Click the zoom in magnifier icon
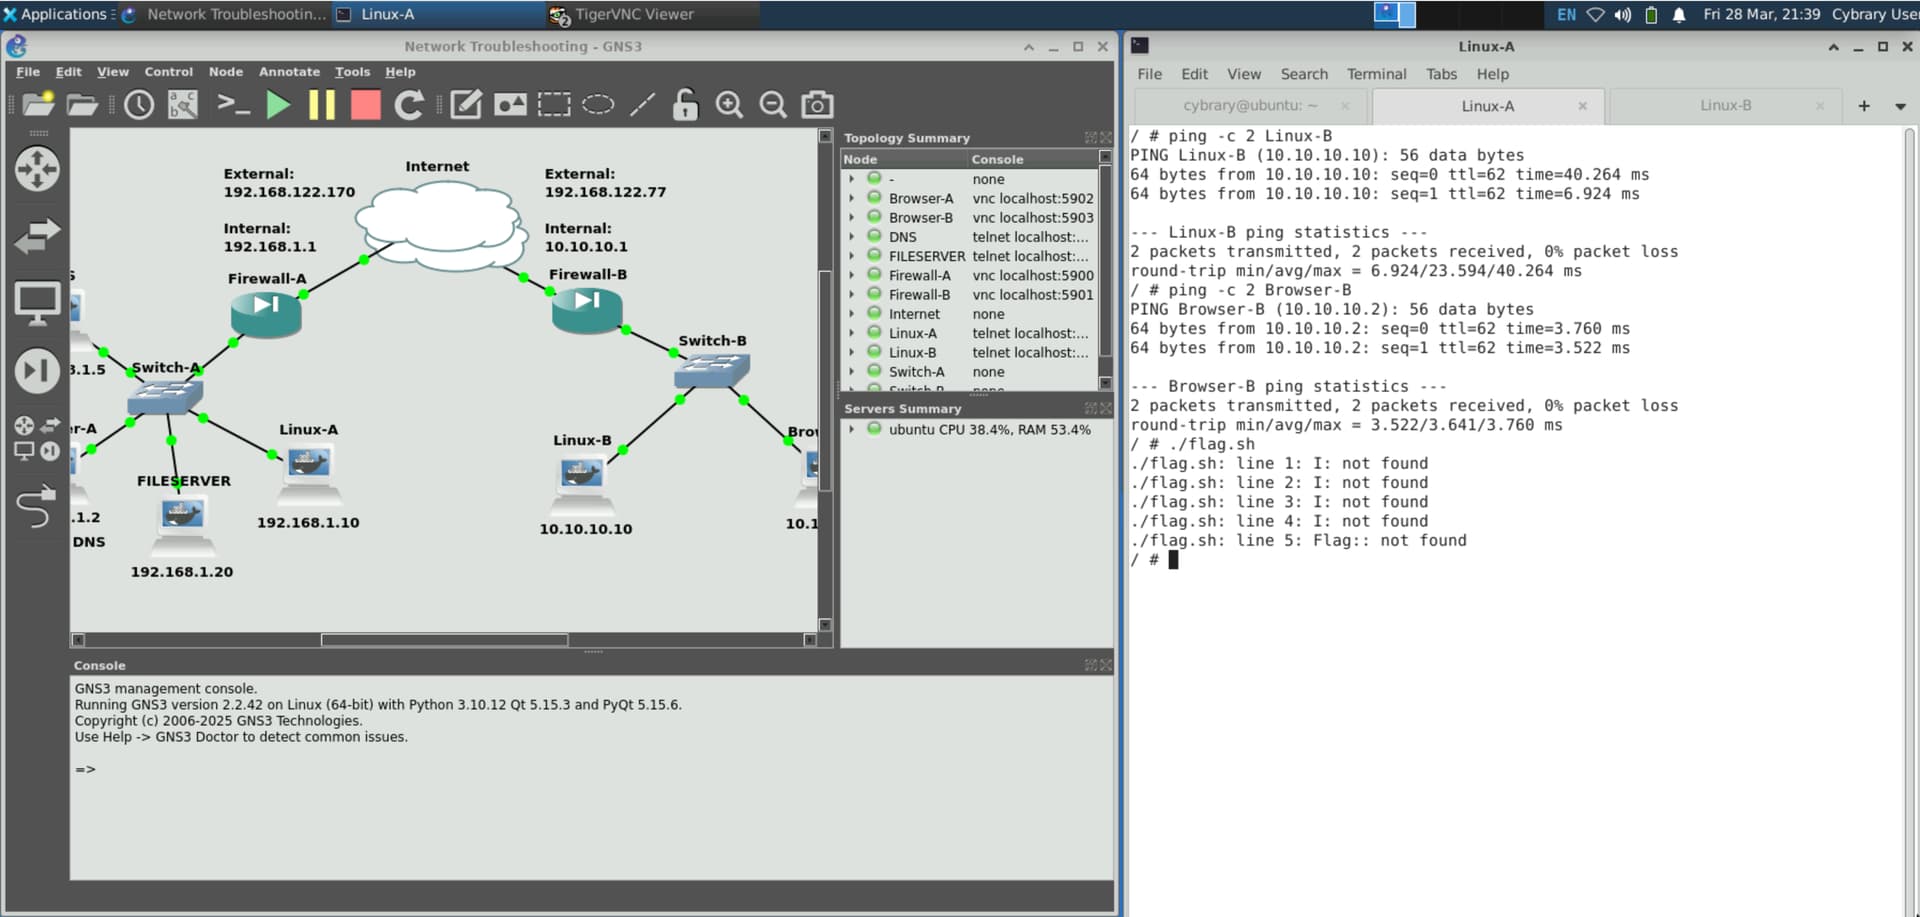The height and width of the screenshot is (917, 1920). click(729, 105)
